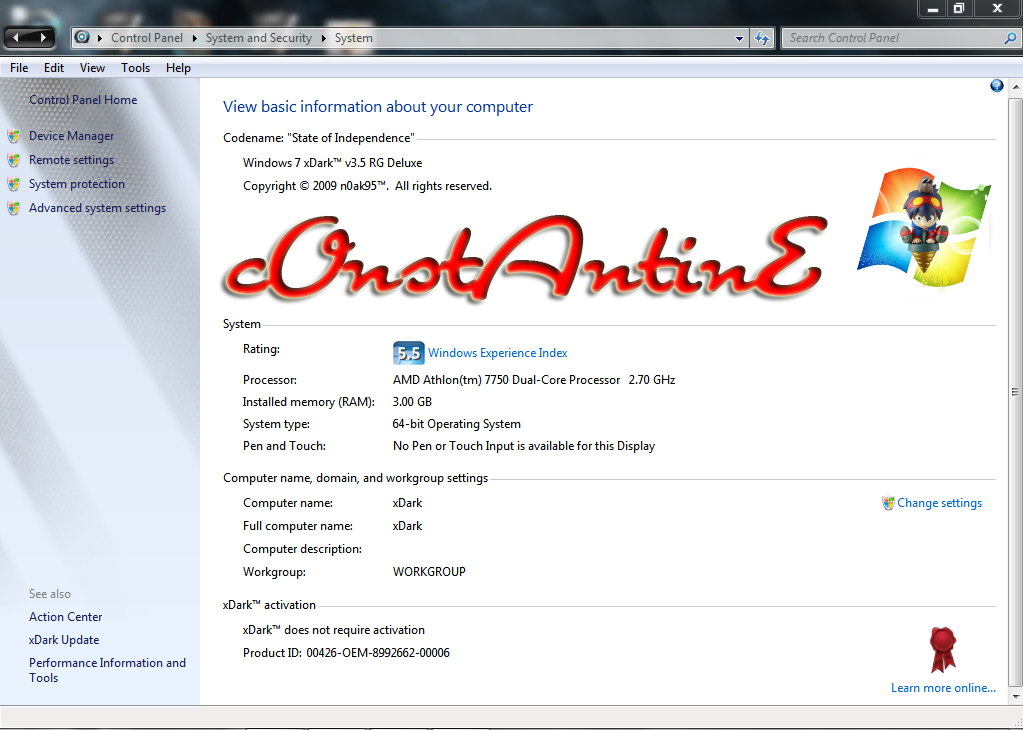Restore down the System window

pyautogui.click(x=959, y=9)
